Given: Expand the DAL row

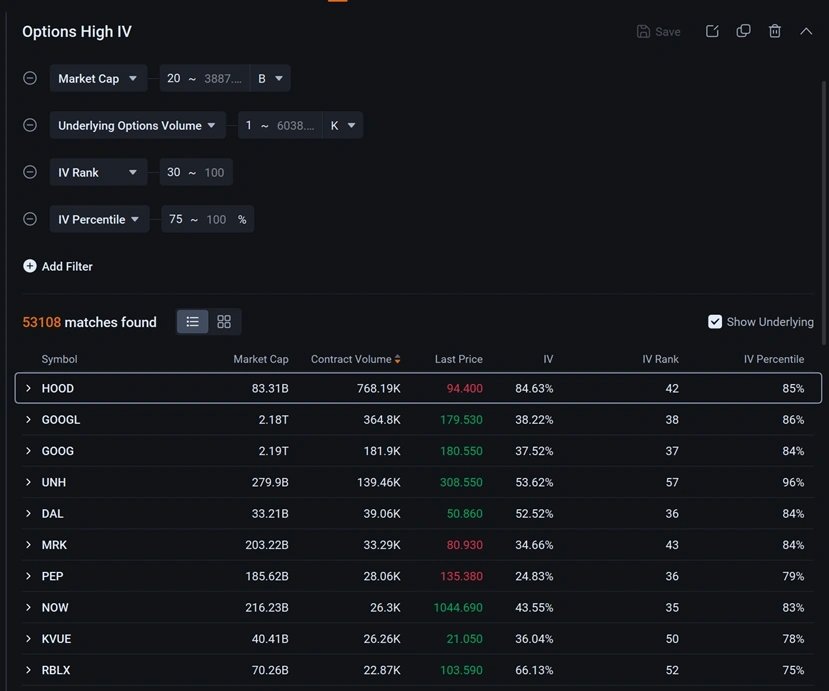Looking at the screenshot, I should click(29, 513).
